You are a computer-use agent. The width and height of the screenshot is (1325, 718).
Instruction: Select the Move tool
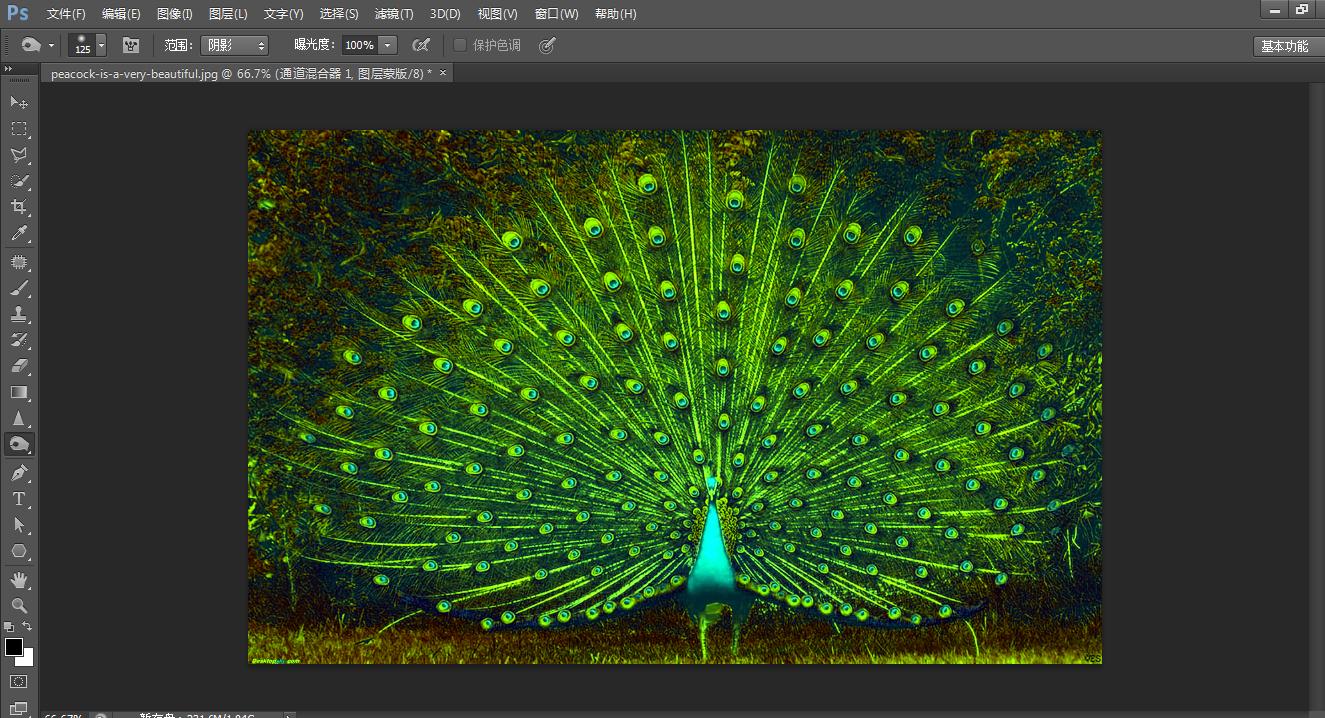(x=19, y=102)
